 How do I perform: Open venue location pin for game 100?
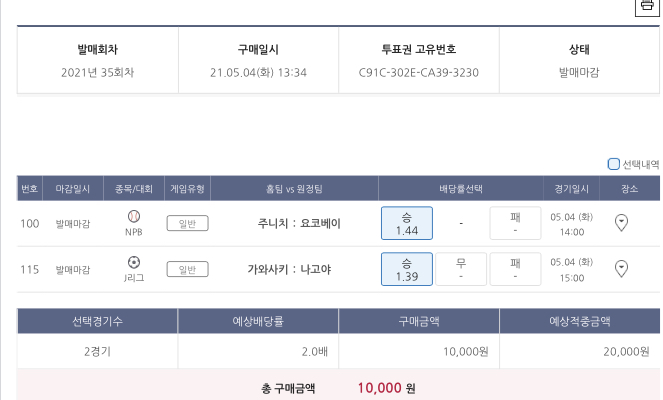point(621,223)
